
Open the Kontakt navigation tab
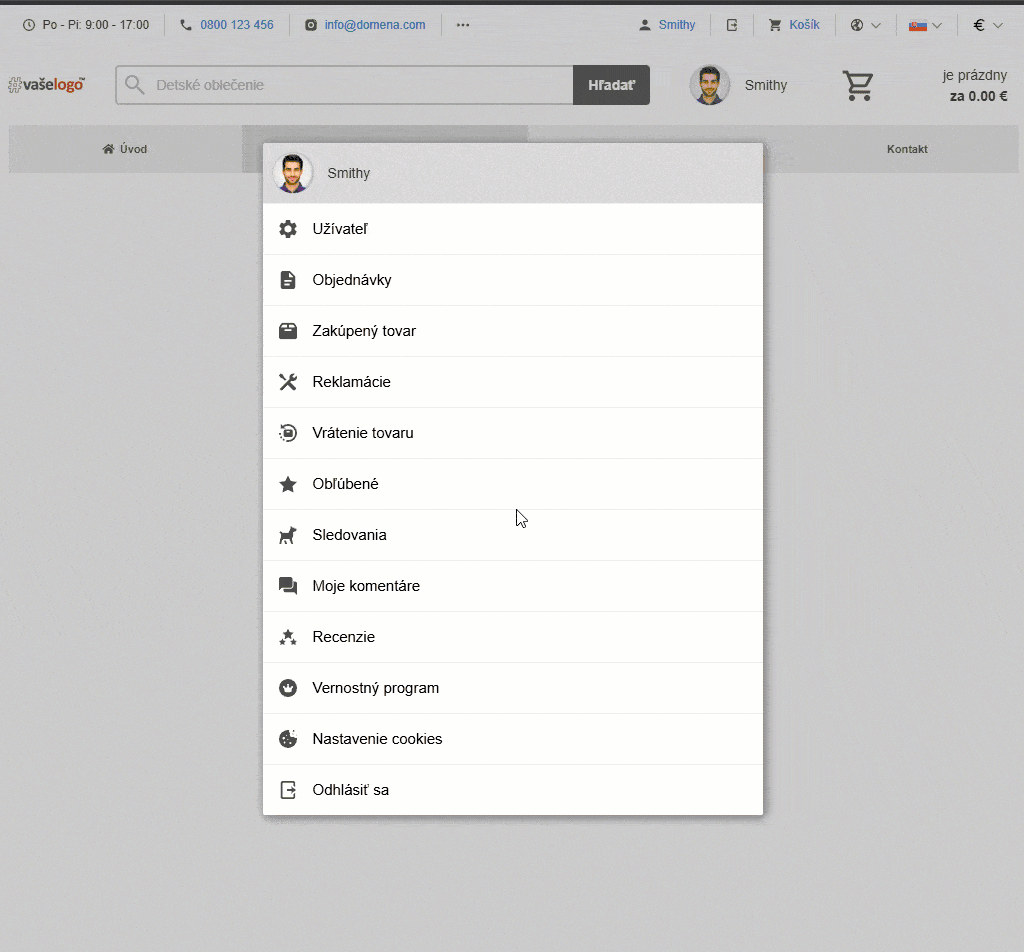point(907,149)
